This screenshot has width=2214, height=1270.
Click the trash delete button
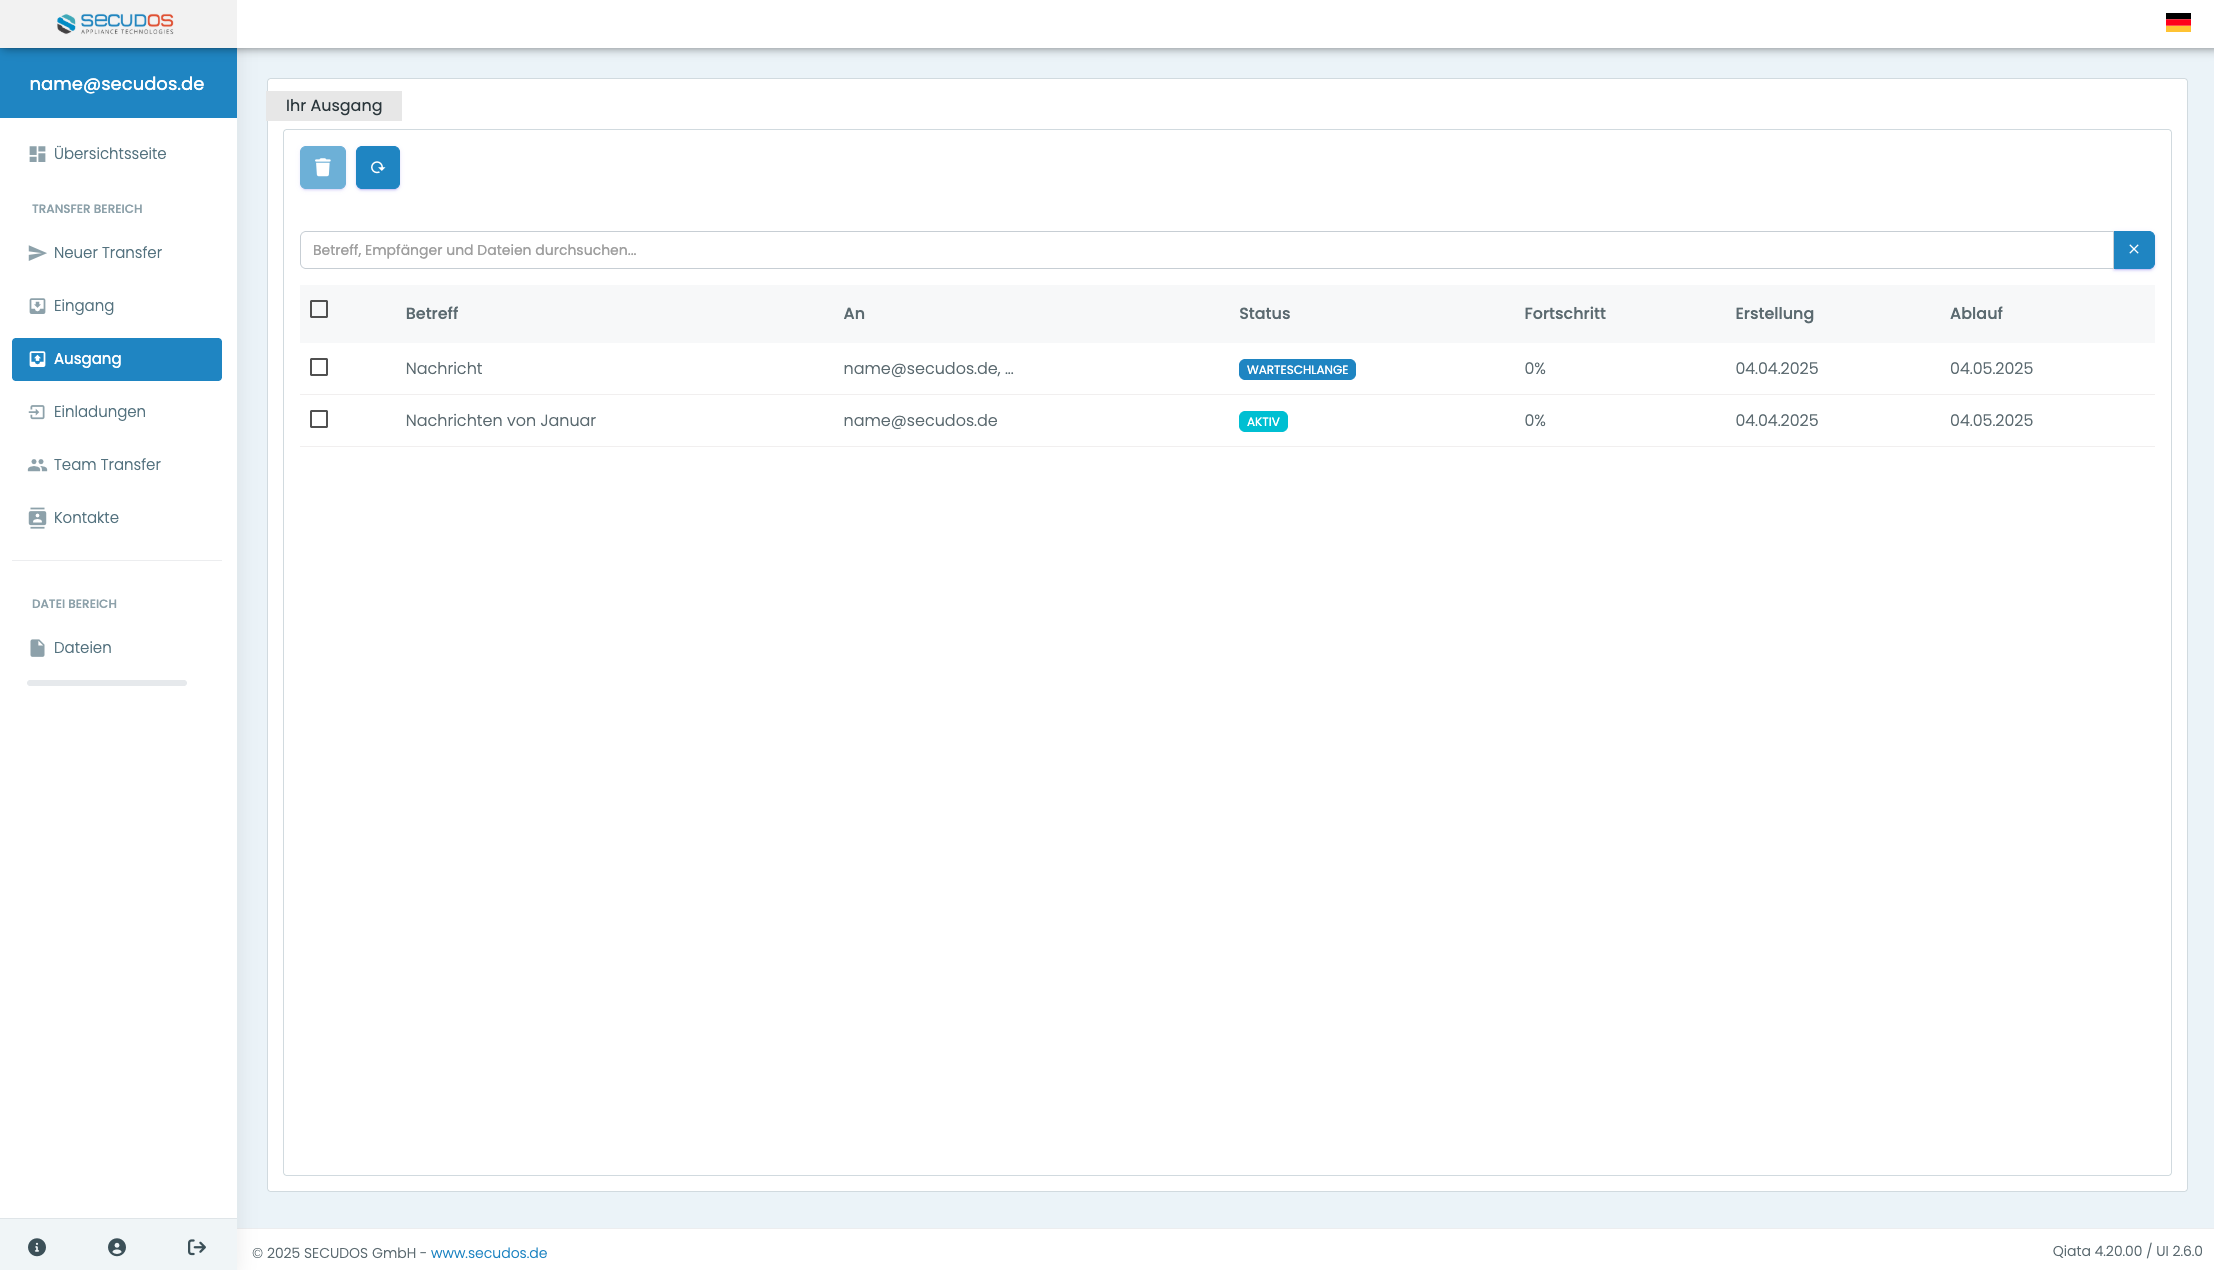[322, 168]
